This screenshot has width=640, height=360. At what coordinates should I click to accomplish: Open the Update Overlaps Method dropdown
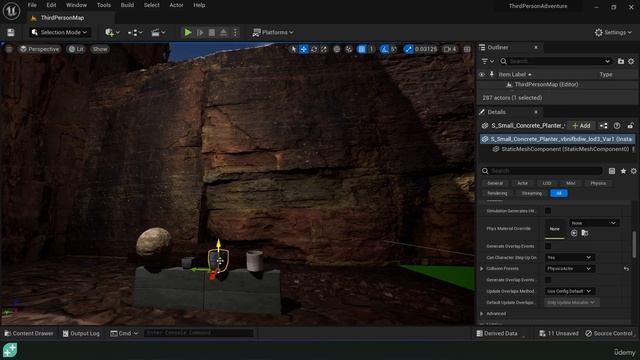(569, 291)
